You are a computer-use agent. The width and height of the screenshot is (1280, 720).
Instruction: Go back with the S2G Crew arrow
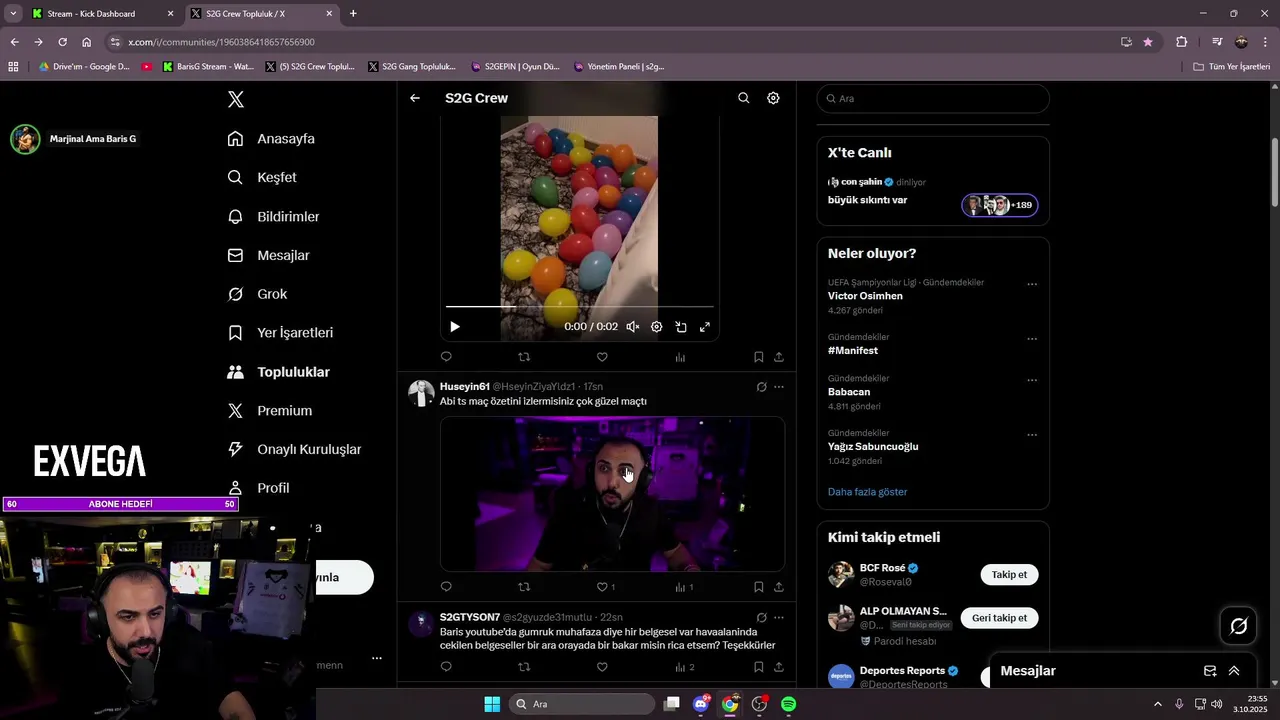[x=415, y=98]
